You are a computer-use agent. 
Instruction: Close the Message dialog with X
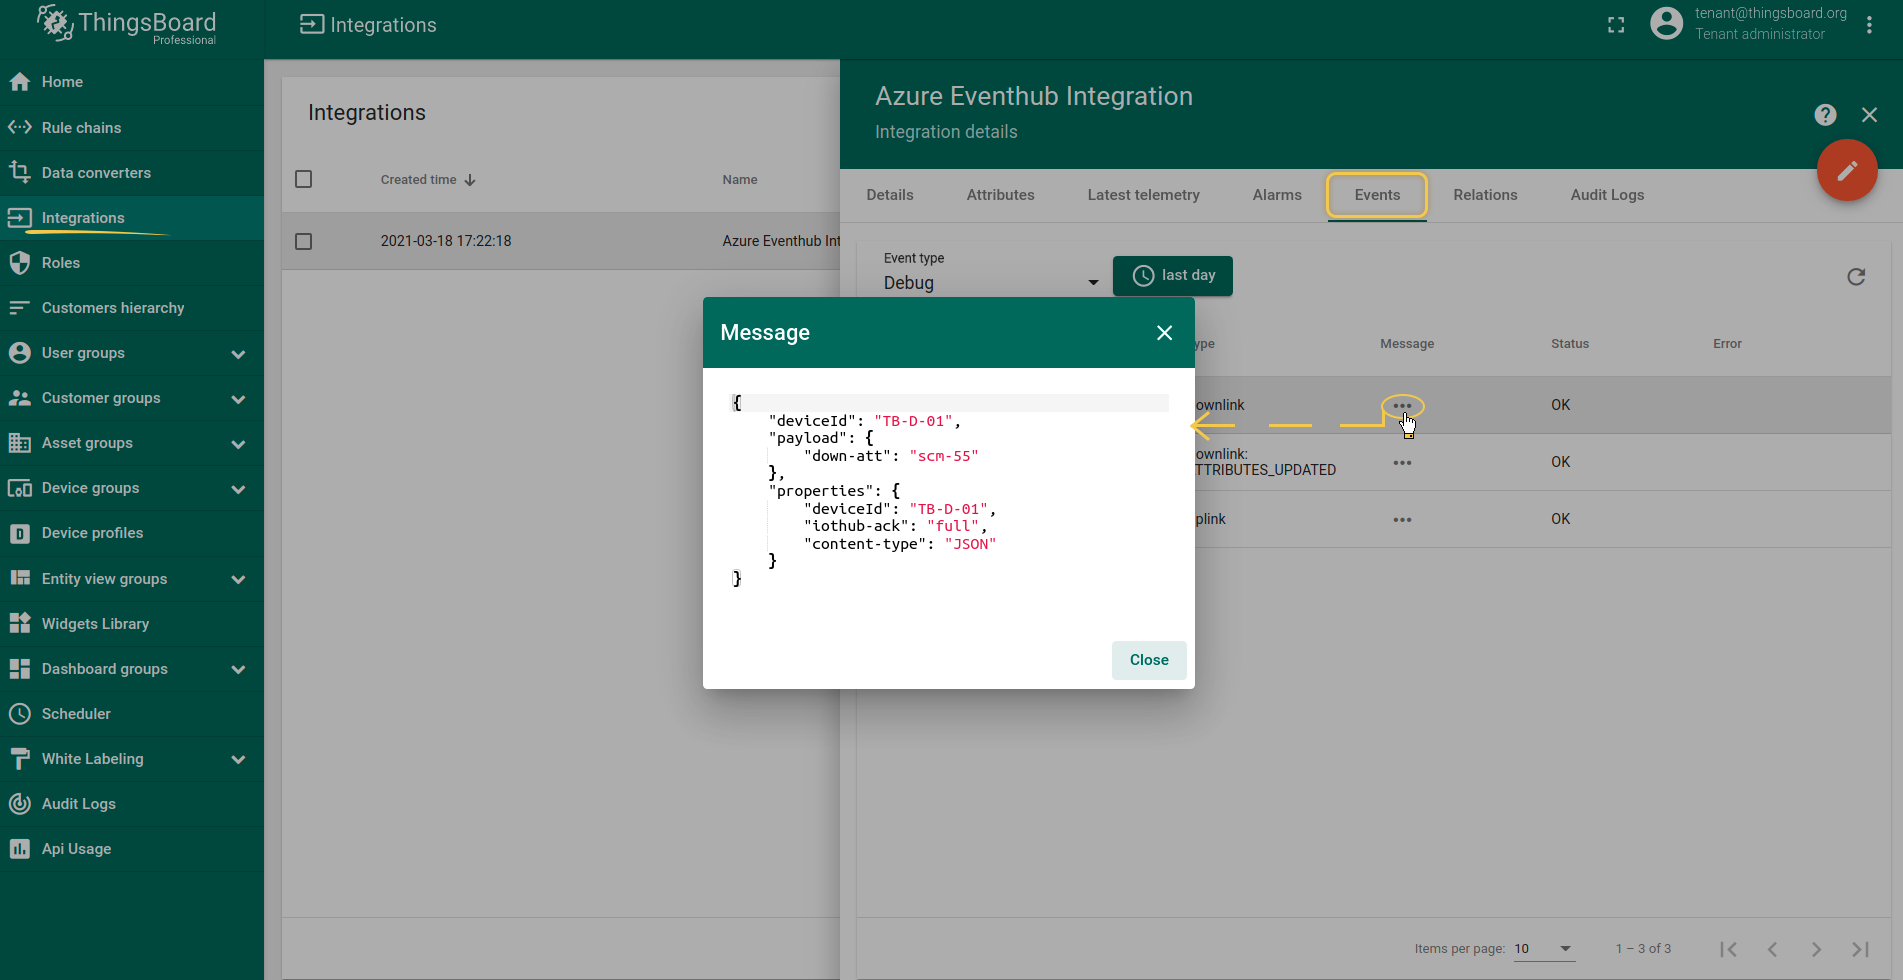[1164, 333]
